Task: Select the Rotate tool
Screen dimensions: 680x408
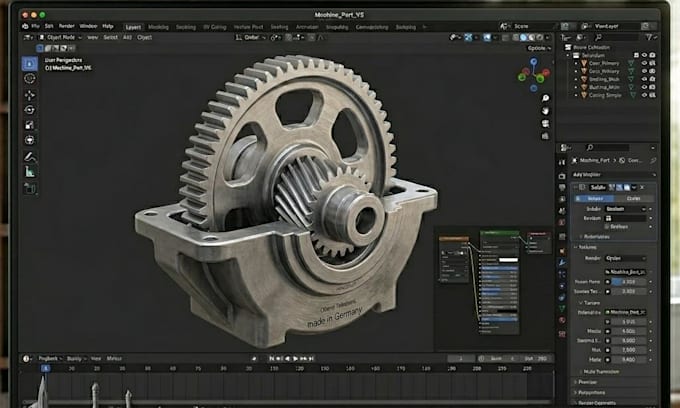Action: pos(29,110)
